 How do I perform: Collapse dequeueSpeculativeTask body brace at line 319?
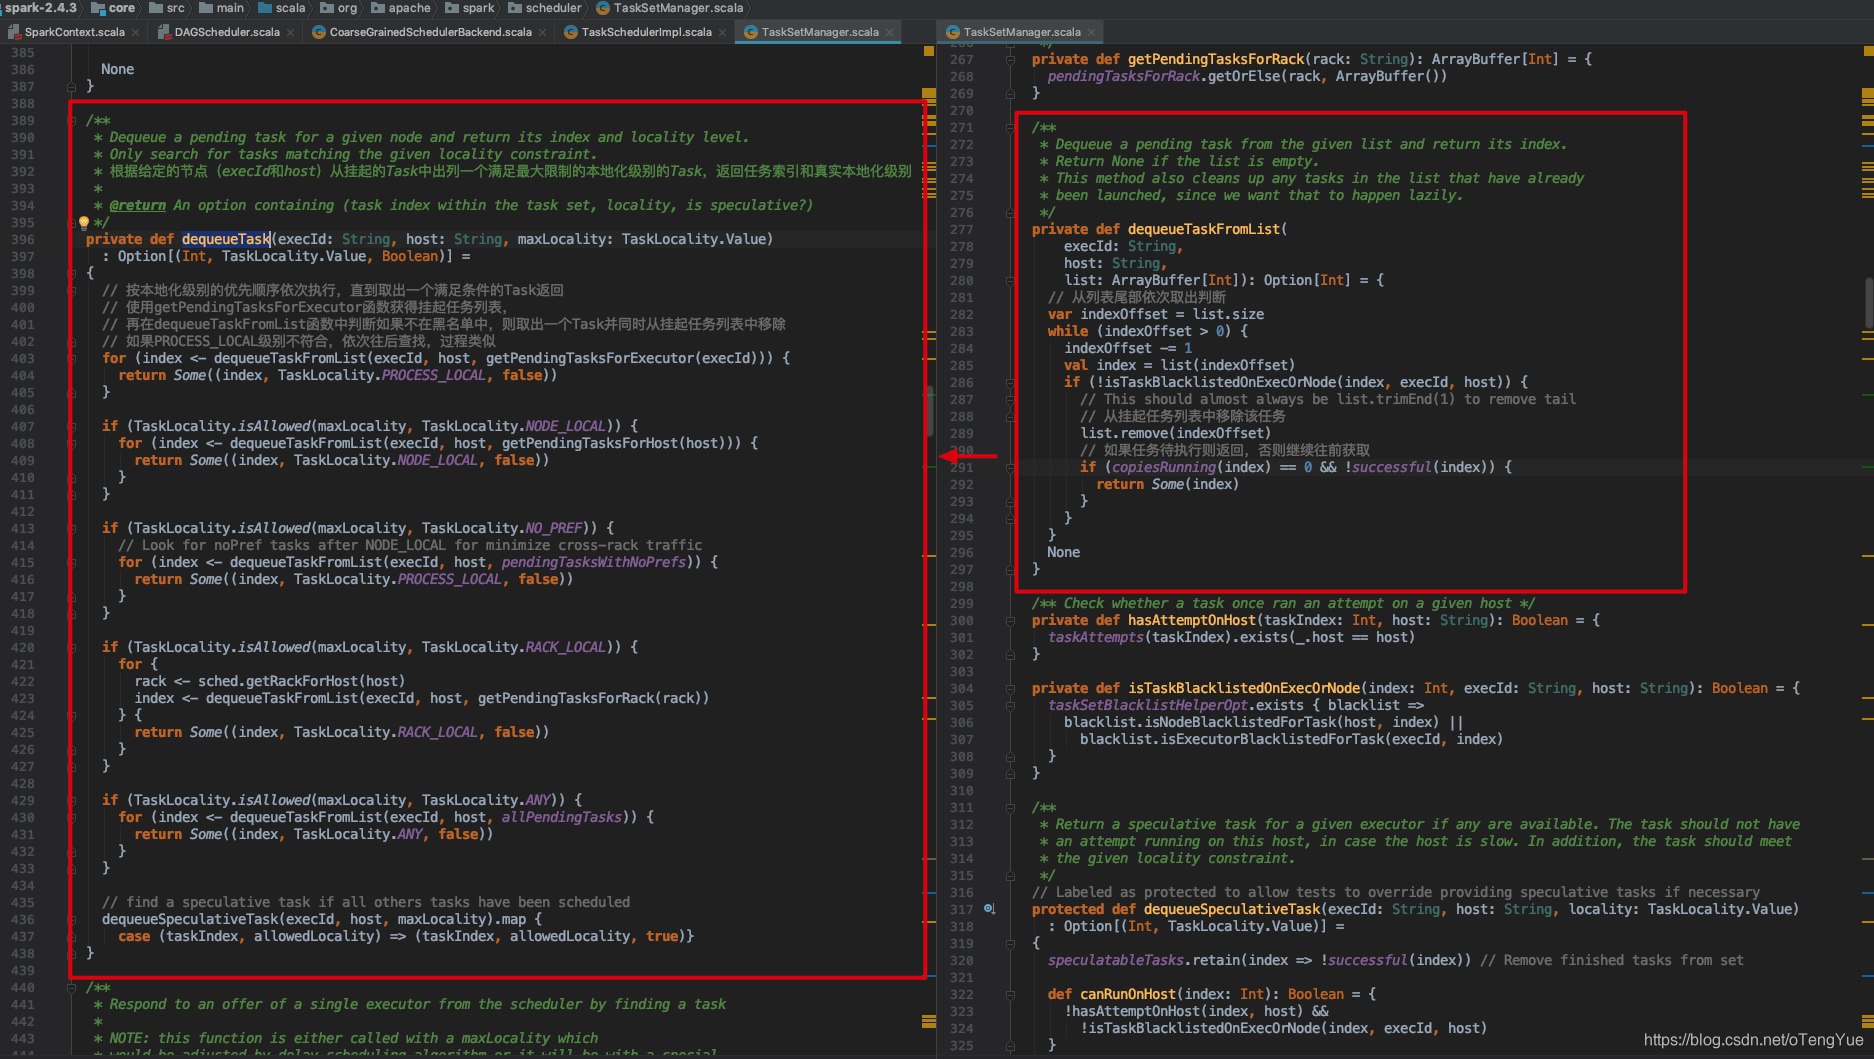click(x=1010, y=943)
